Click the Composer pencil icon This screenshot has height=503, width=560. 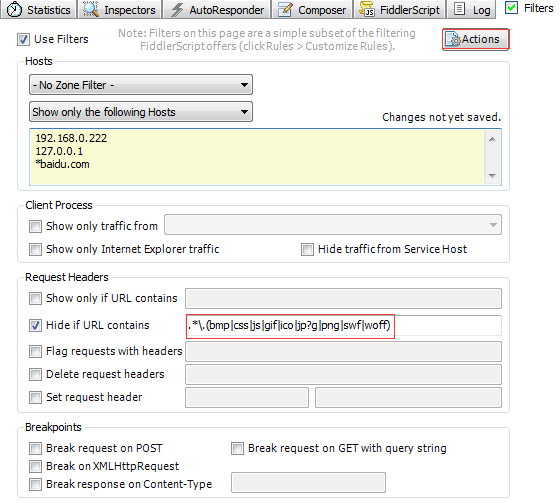tap(285, 10)
